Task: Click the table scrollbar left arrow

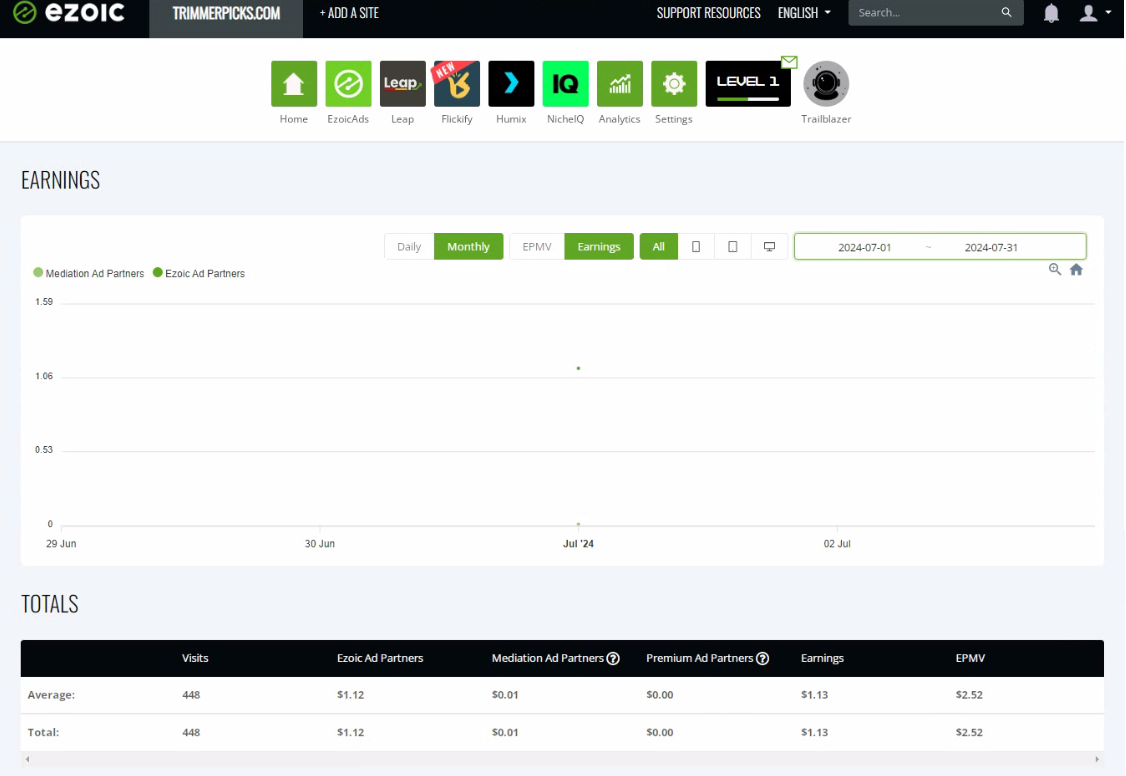Action: pyautogui.click(x=27, y=759)
